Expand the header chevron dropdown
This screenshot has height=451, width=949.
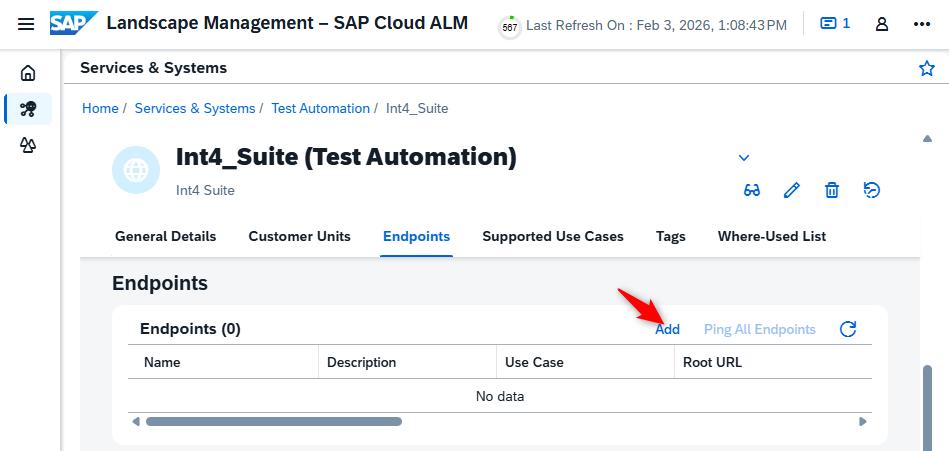[x=744, y=158]
